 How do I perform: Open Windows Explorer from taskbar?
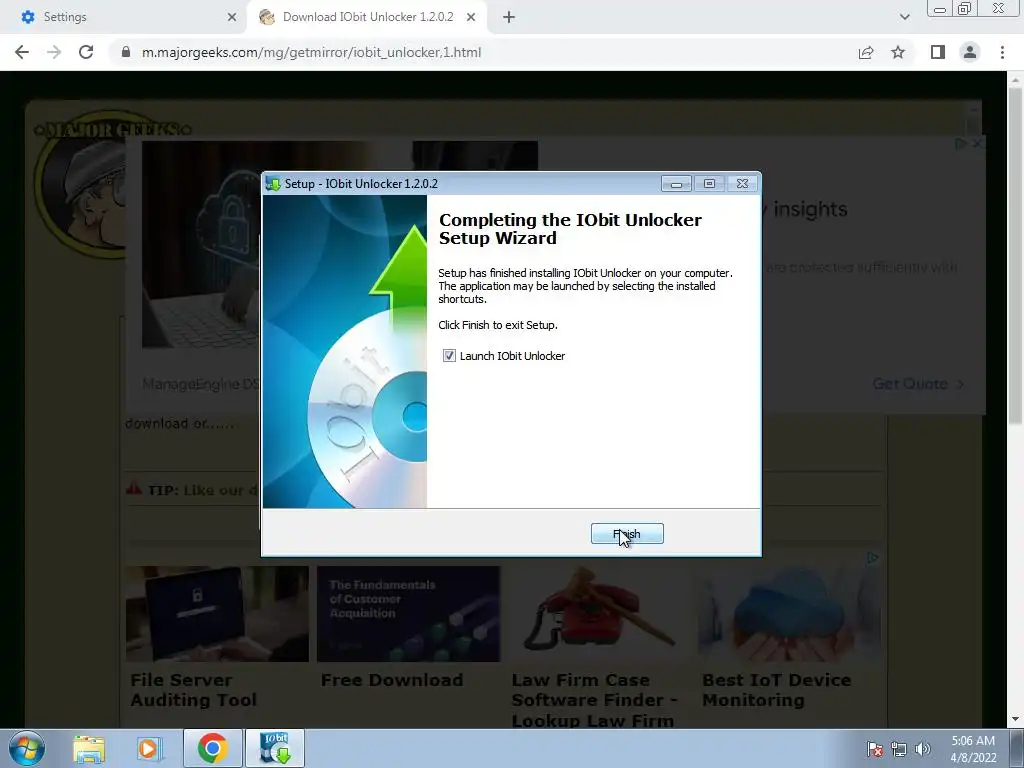point(89,748)
